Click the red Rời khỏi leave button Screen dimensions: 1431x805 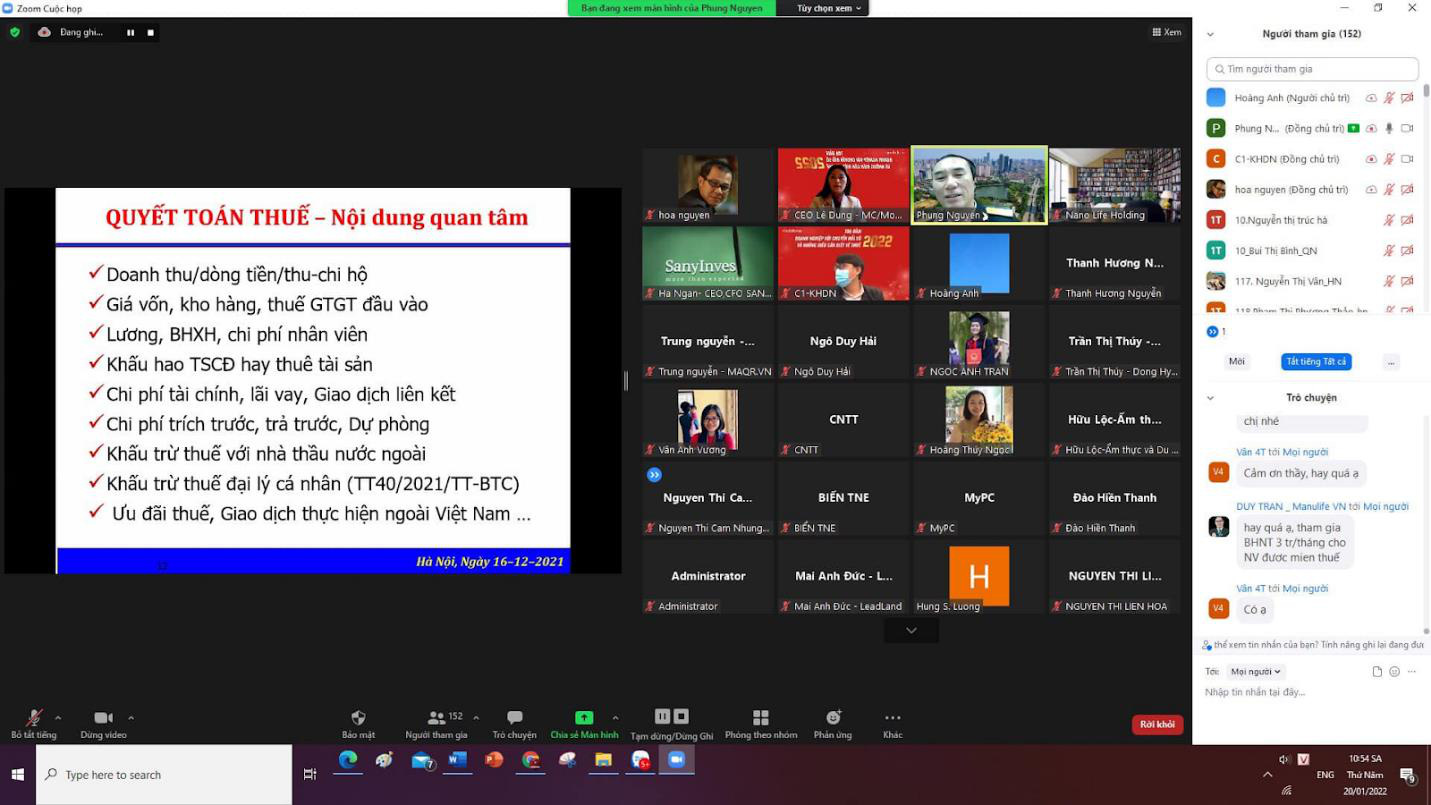point(1157,724)
